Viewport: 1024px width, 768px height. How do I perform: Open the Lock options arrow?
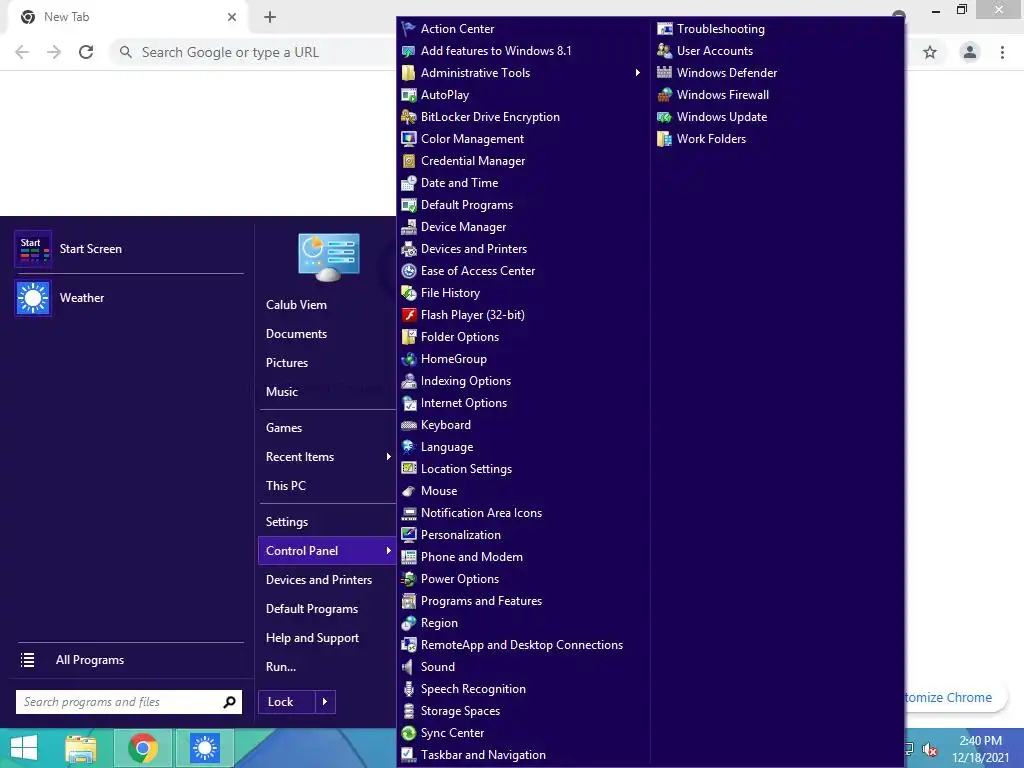(x=325, y=702)
